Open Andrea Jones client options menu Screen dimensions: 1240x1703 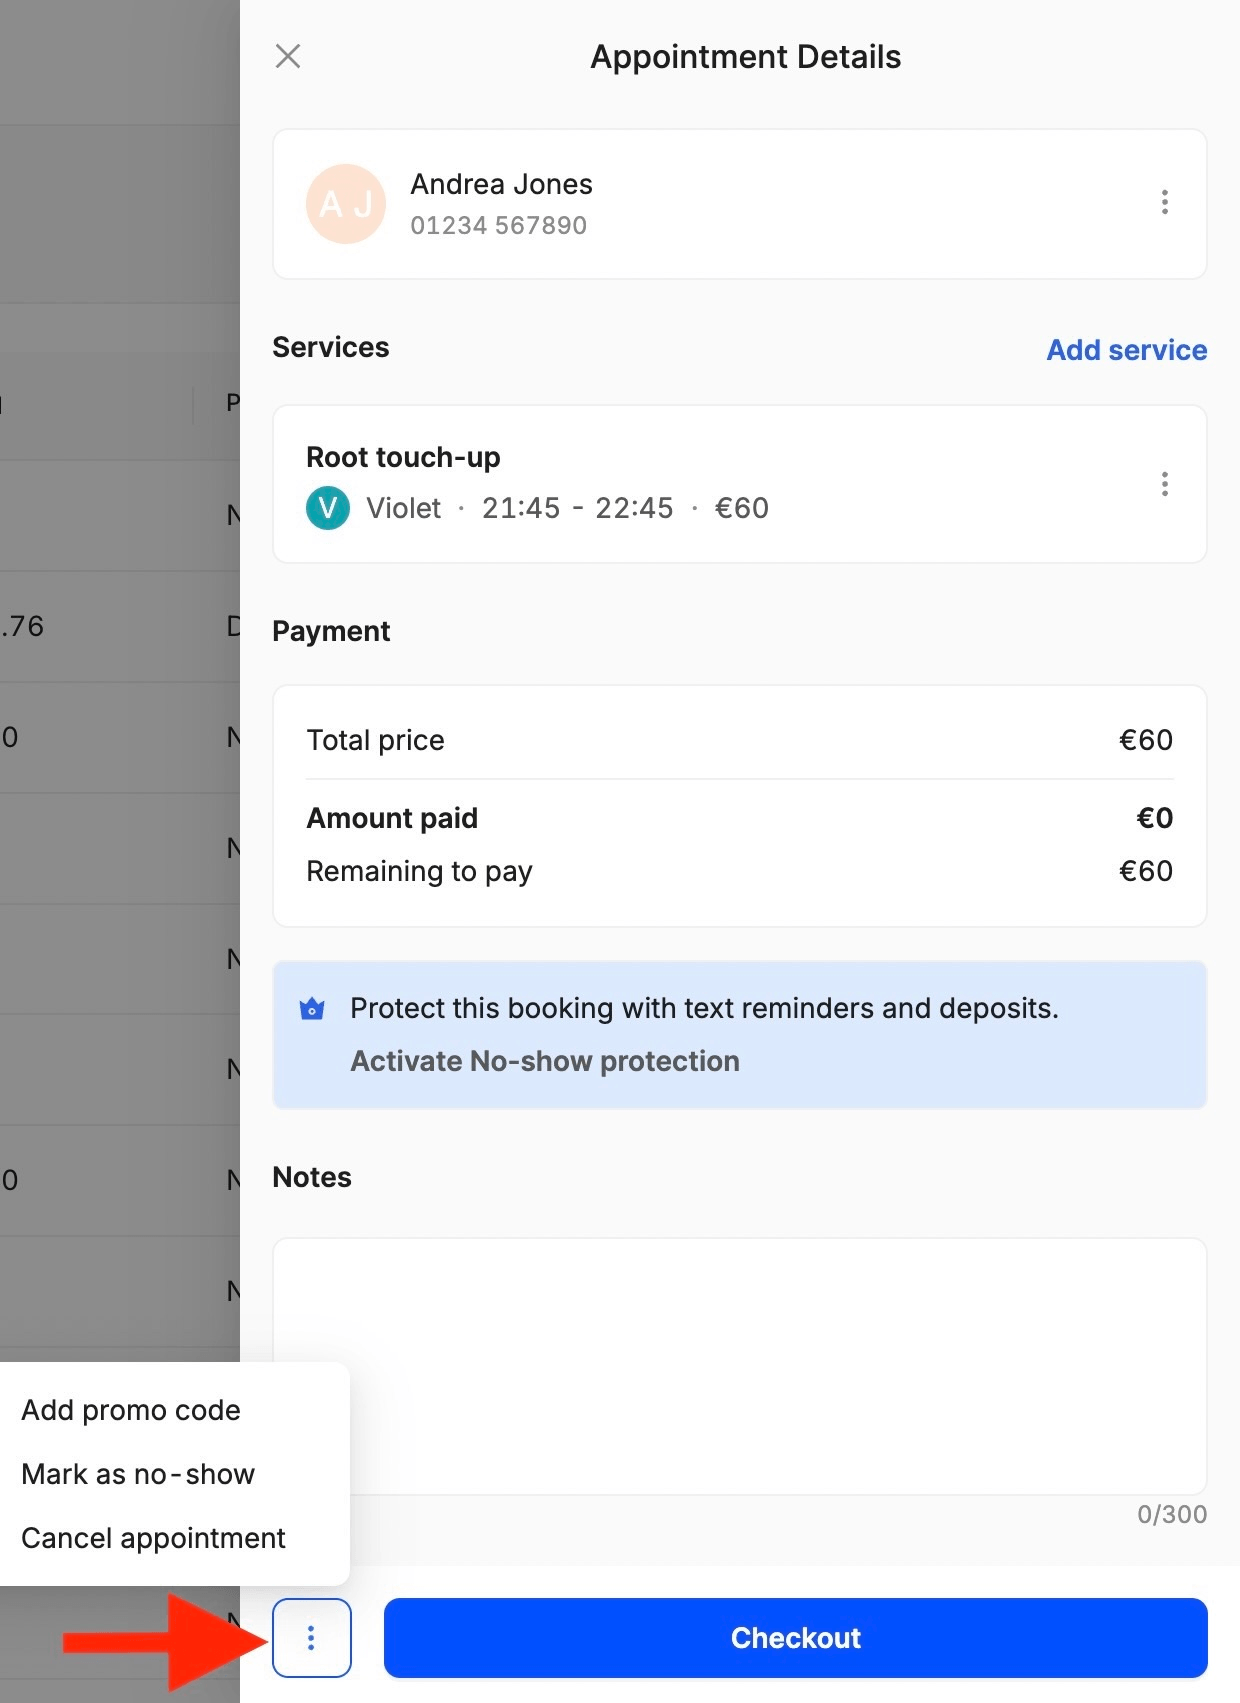(x=1164, y=202)
